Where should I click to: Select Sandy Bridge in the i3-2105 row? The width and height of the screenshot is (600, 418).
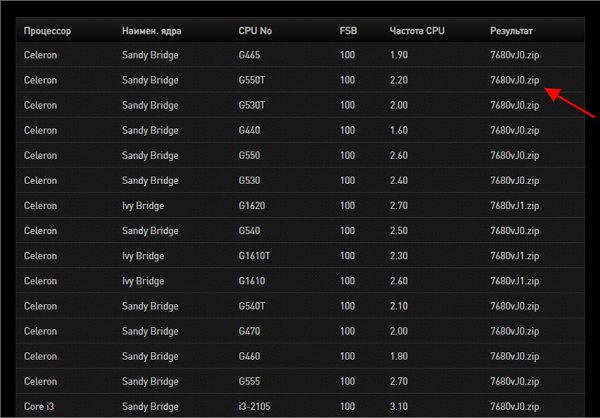[150, 407]
